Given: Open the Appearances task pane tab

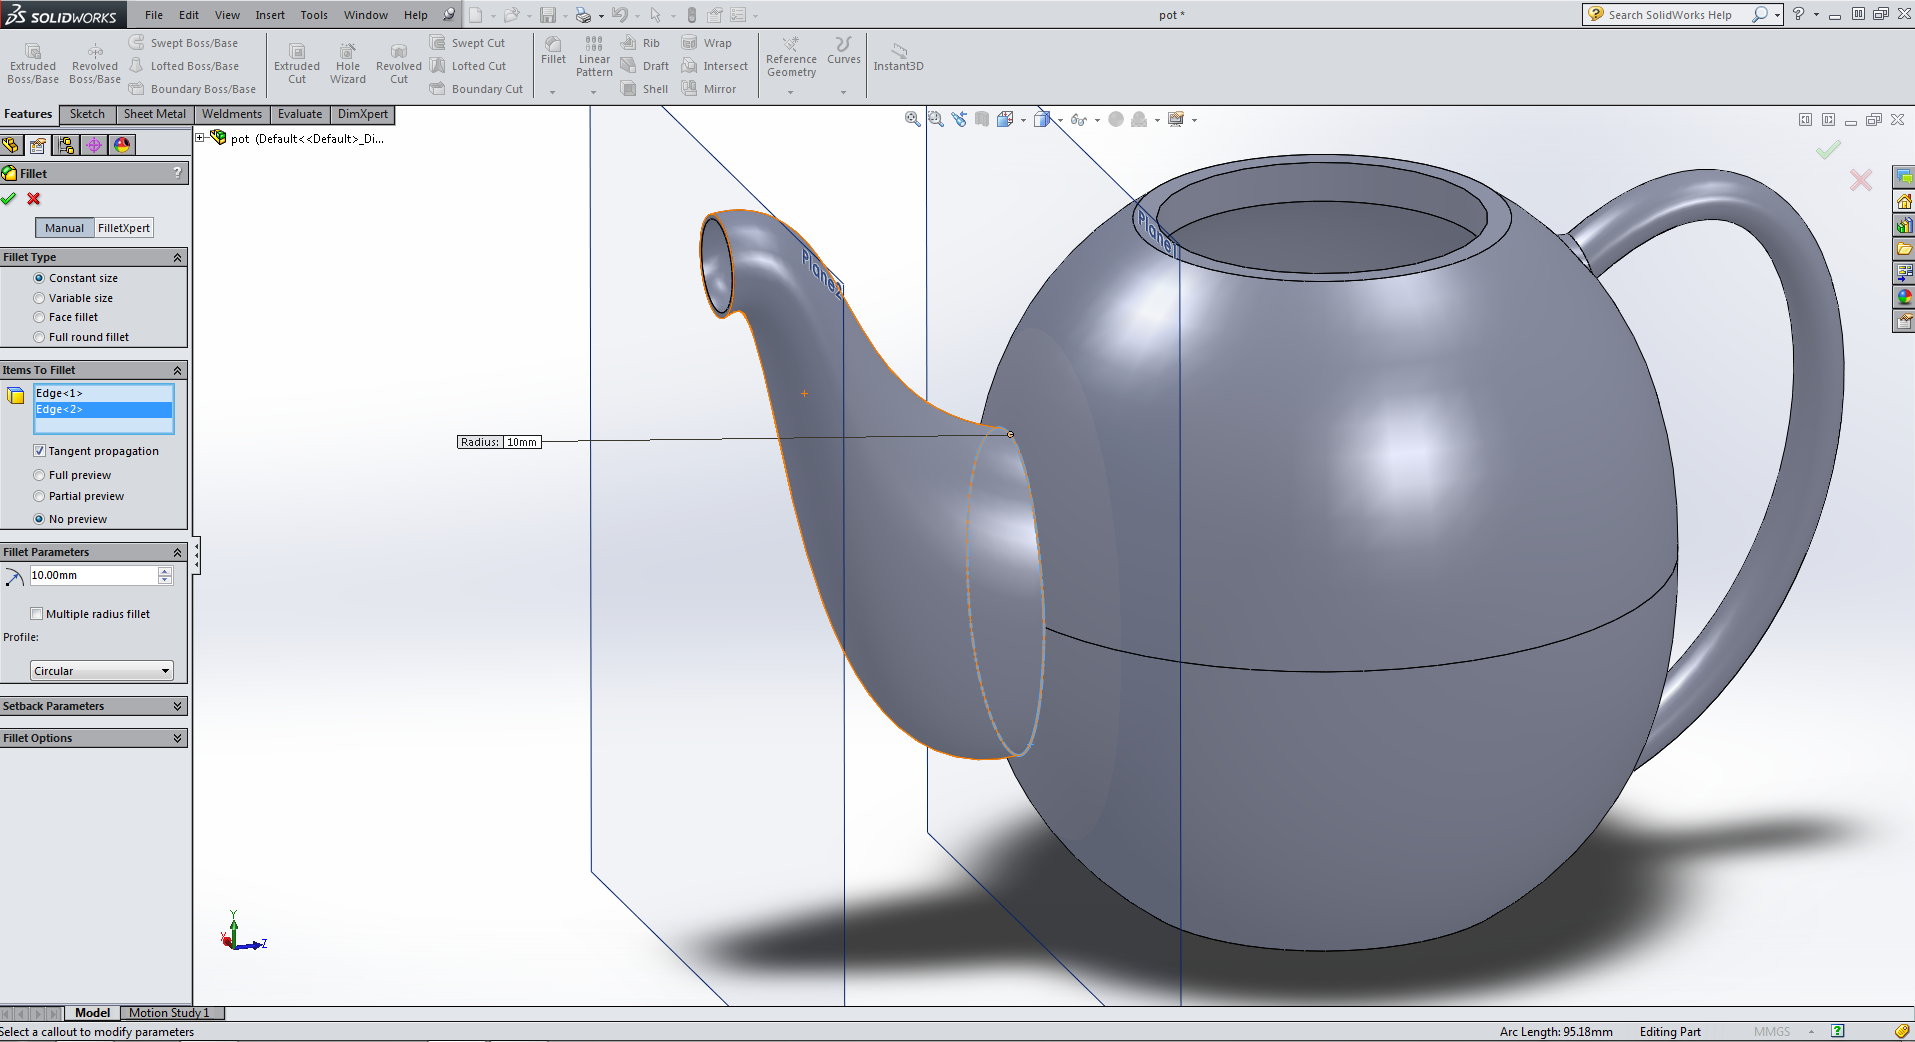Looking at the screenshot, I should pyautogui.click(x=1904, y=297).
